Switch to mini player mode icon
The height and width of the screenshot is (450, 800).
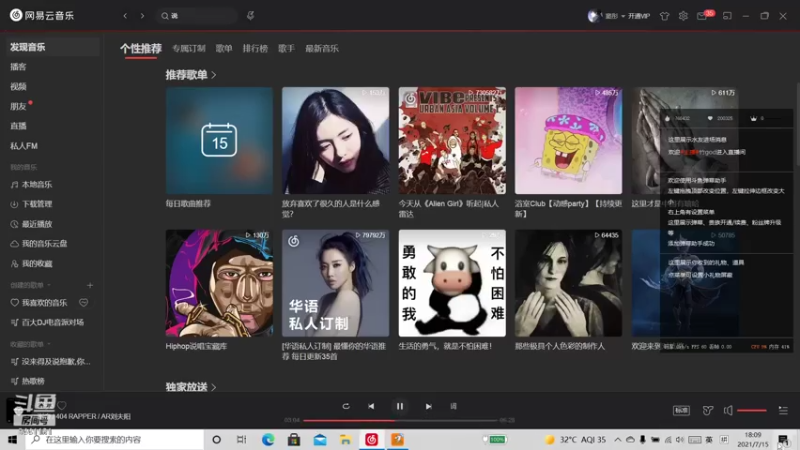[x=728, y=16]
